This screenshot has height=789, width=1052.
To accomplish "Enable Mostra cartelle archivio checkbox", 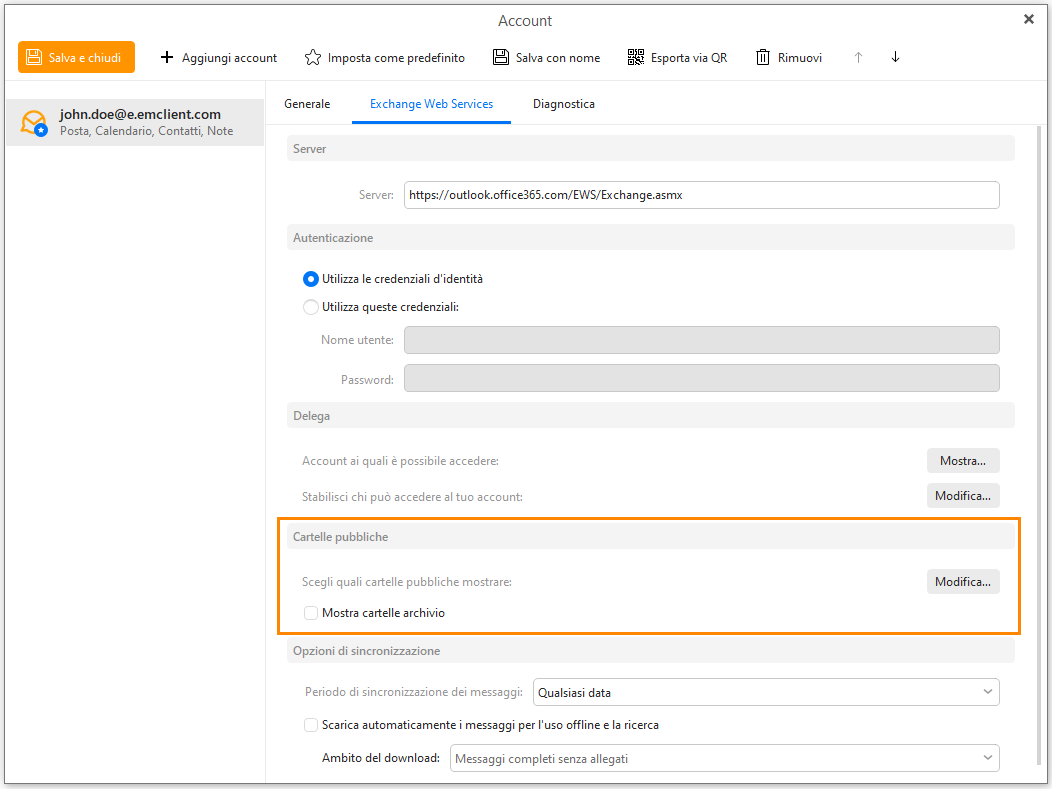I will click(311, 613).
